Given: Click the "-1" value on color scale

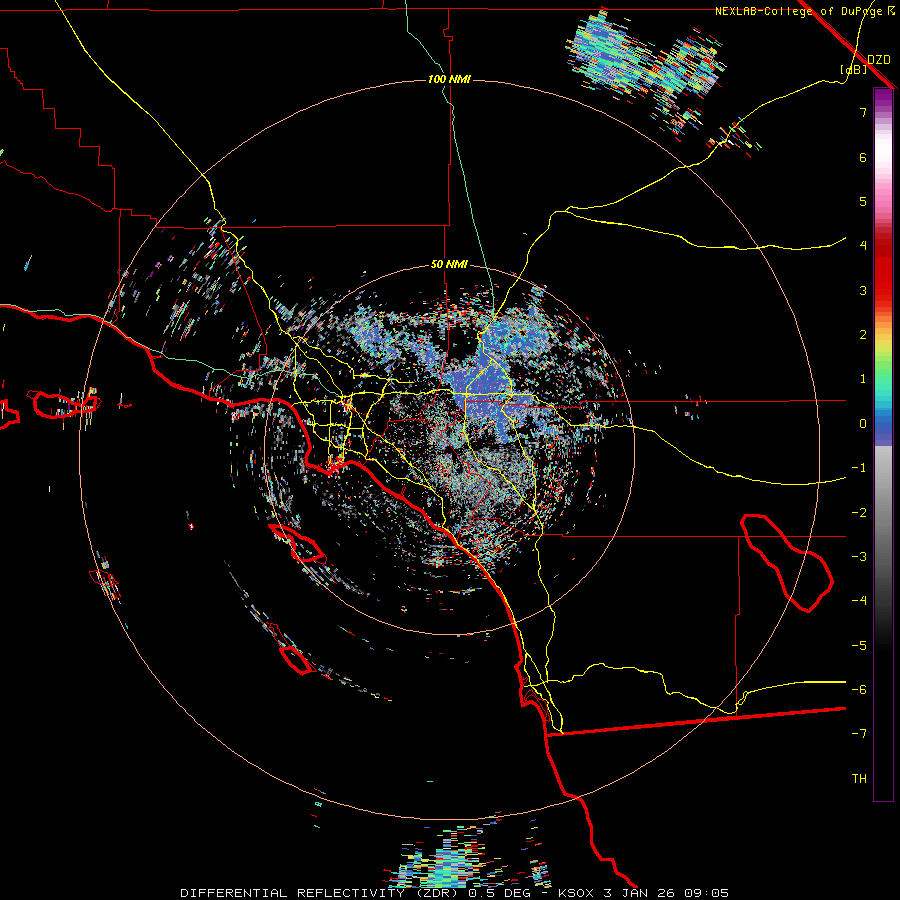Looking at the screenshot, I should [859, 468].
